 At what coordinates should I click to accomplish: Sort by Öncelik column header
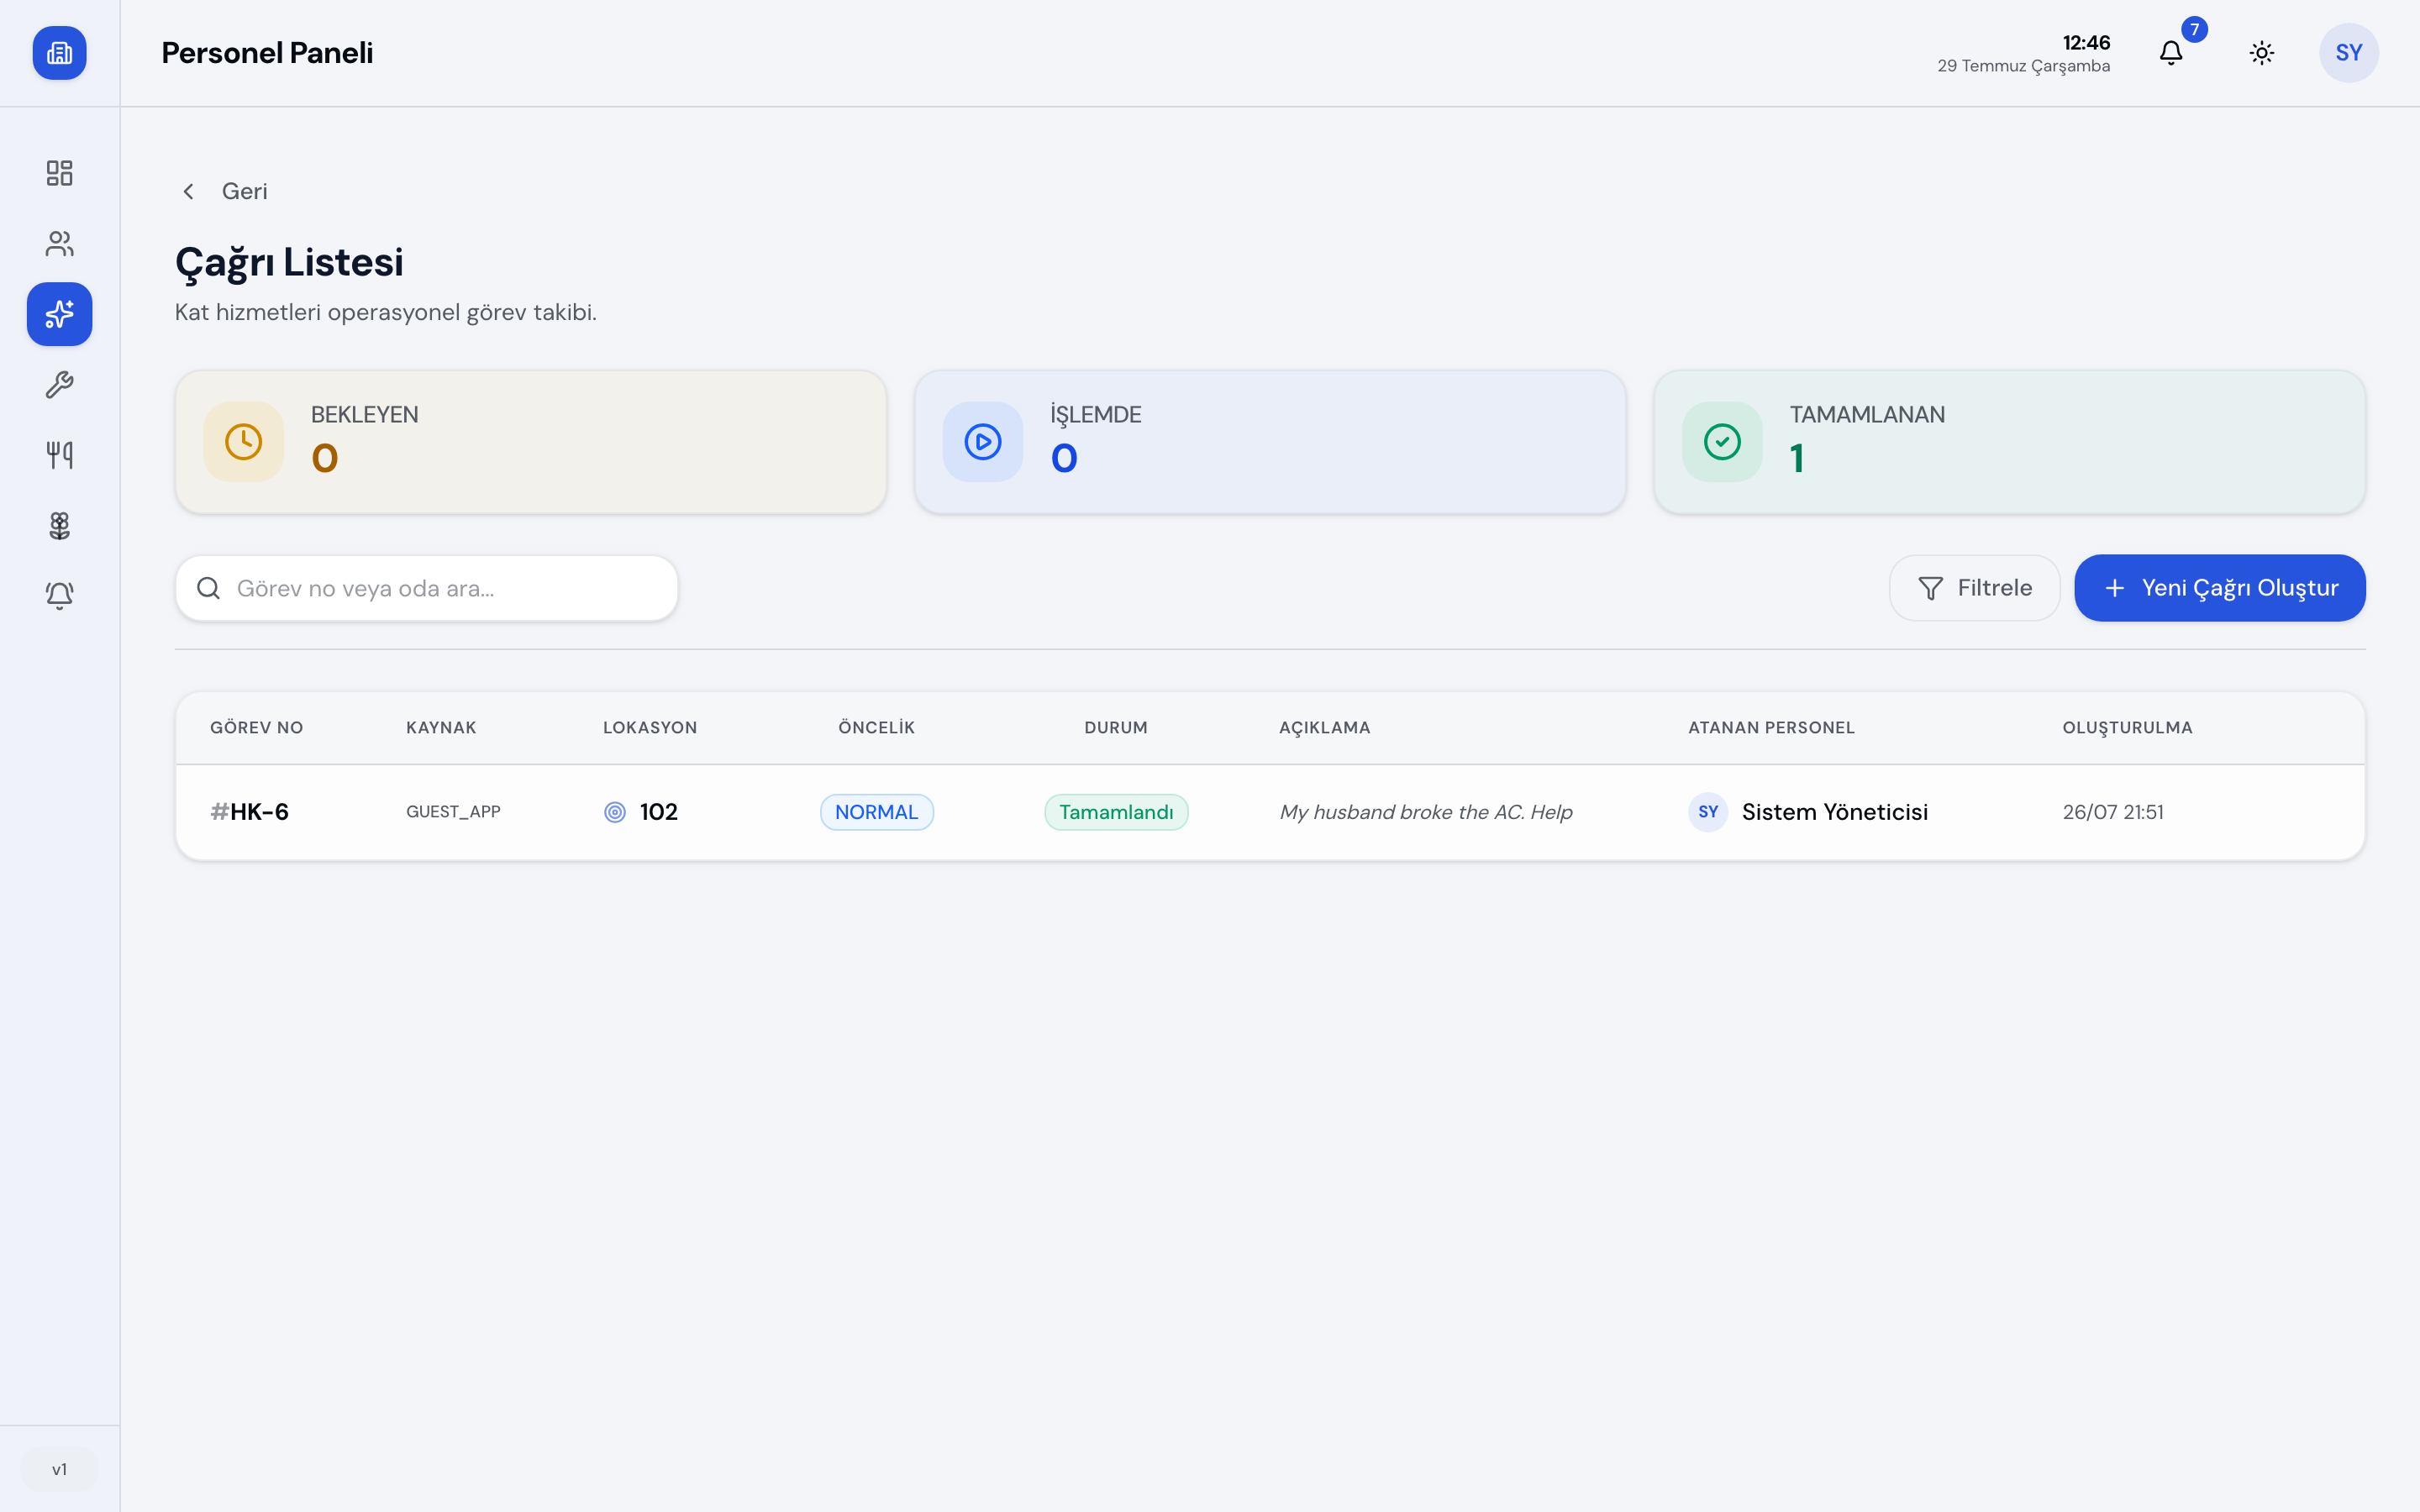coord(876,727)
